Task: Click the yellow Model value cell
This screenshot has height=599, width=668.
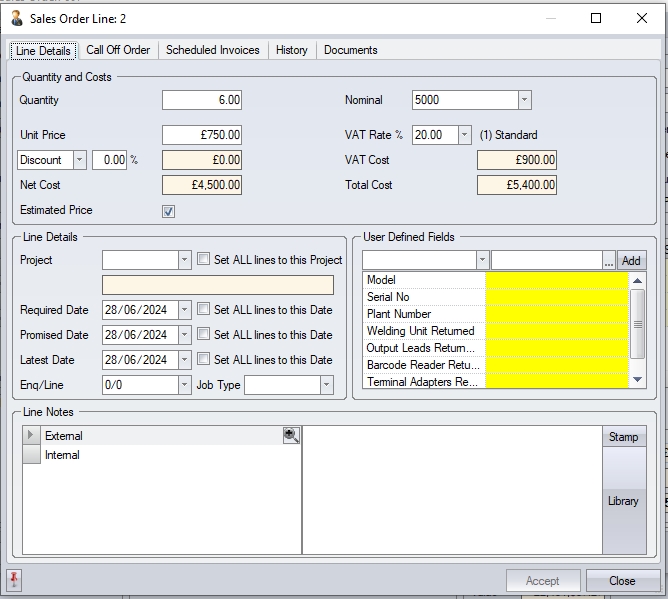Action: tap(557, 280)
